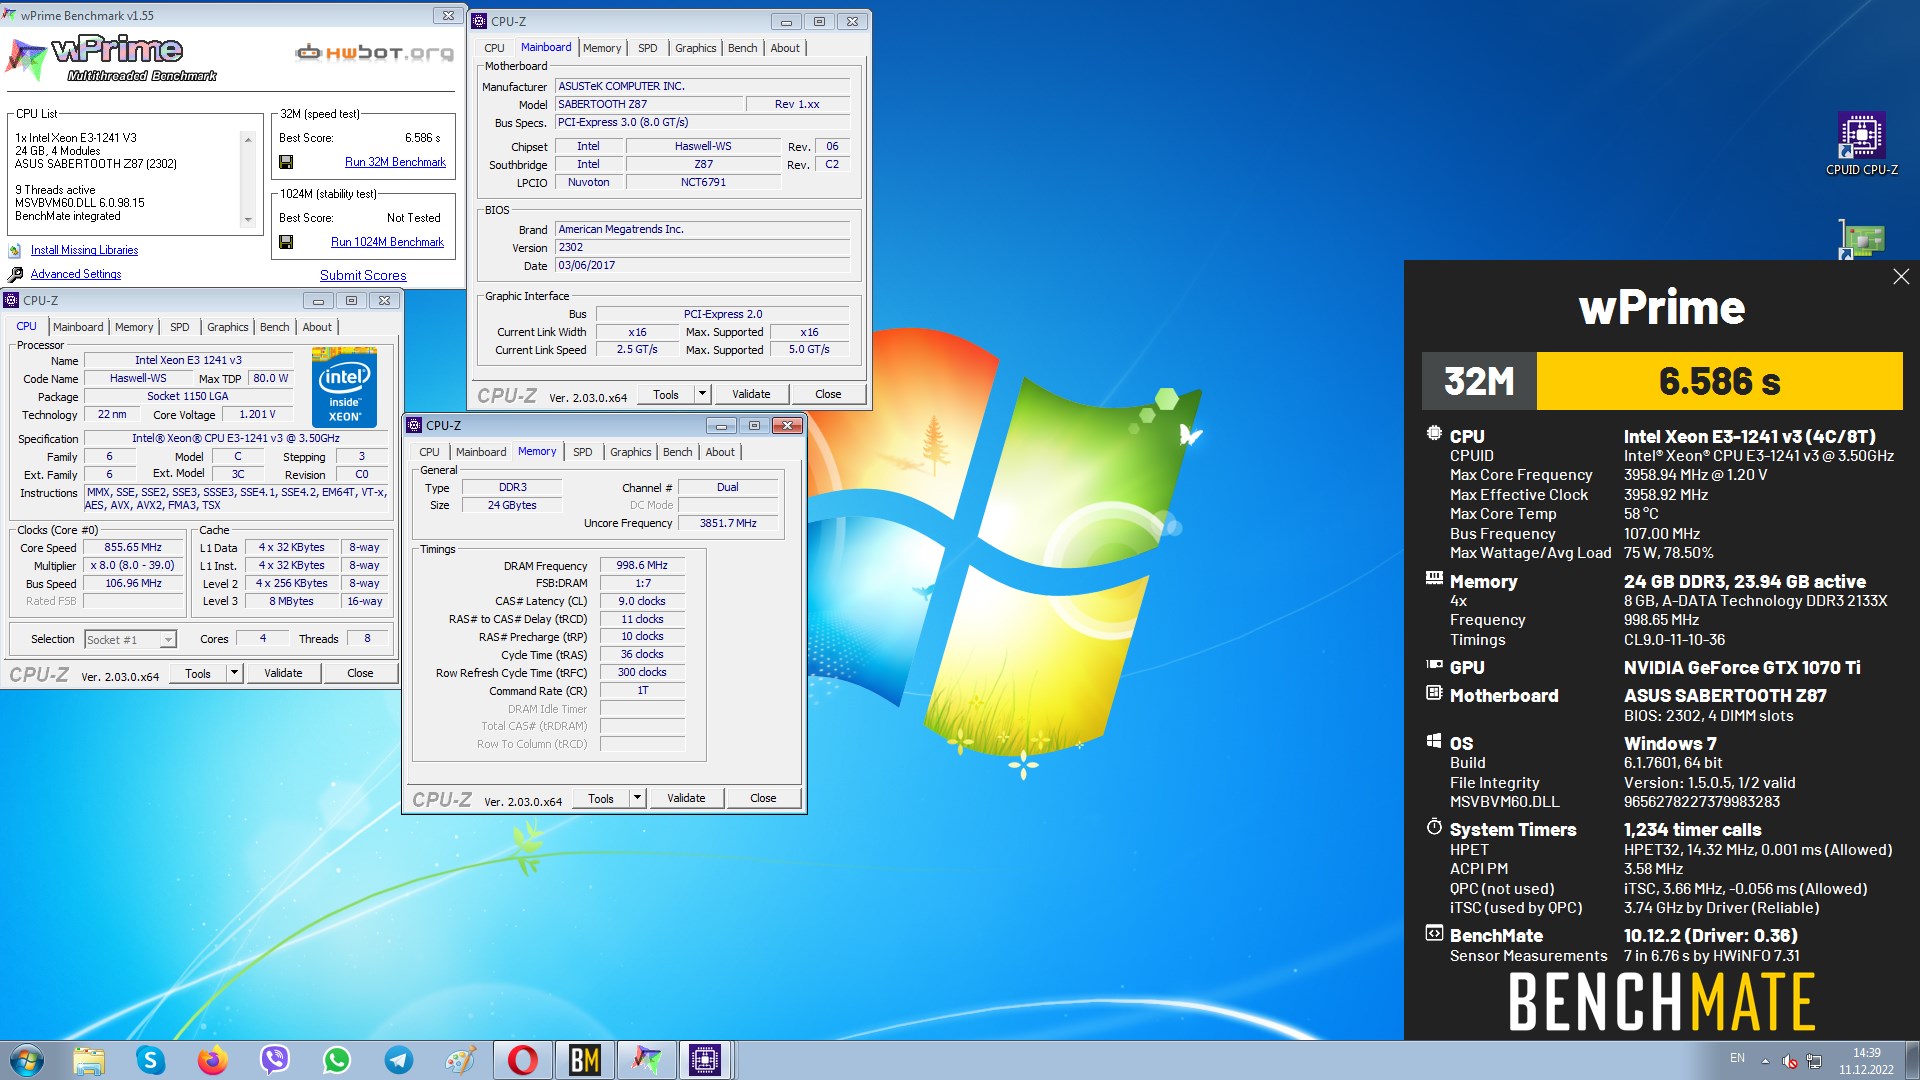Image resolution: width=1920 pixels, height=1080 pixels.
Task: Show hidden system tray icons
Action: [x=1765, y=1060]
